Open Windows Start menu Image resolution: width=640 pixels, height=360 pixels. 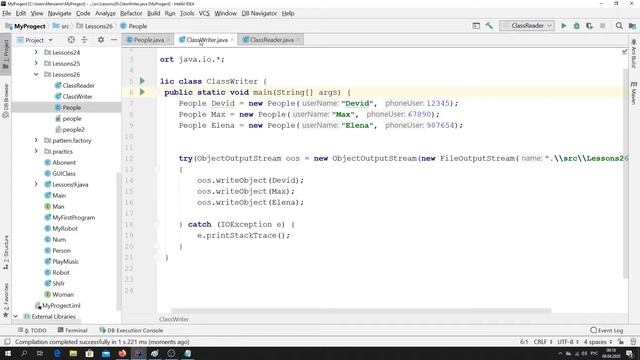click(x=8, y=353)
